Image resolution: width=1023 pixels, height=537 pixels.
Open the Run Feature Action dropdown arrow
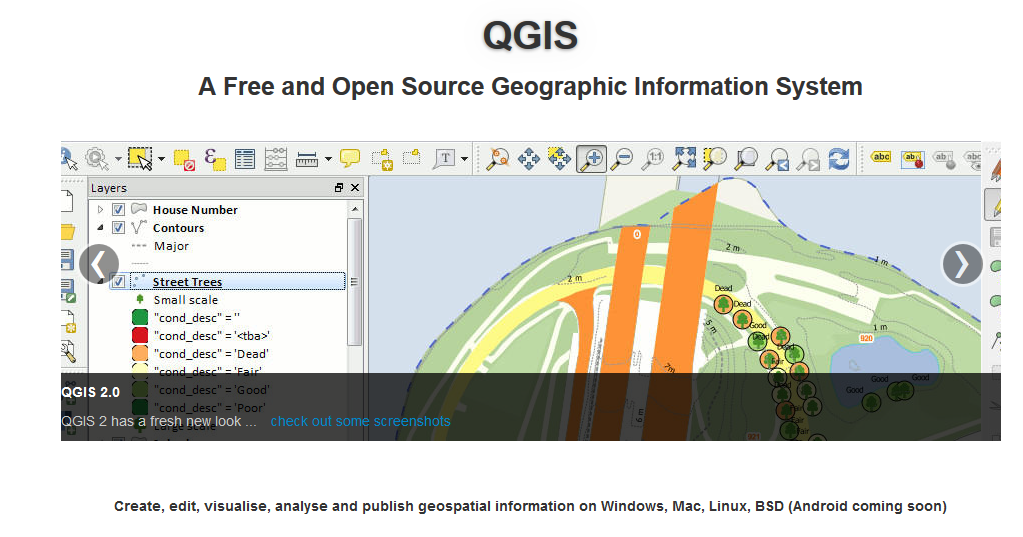click(117, 159)
